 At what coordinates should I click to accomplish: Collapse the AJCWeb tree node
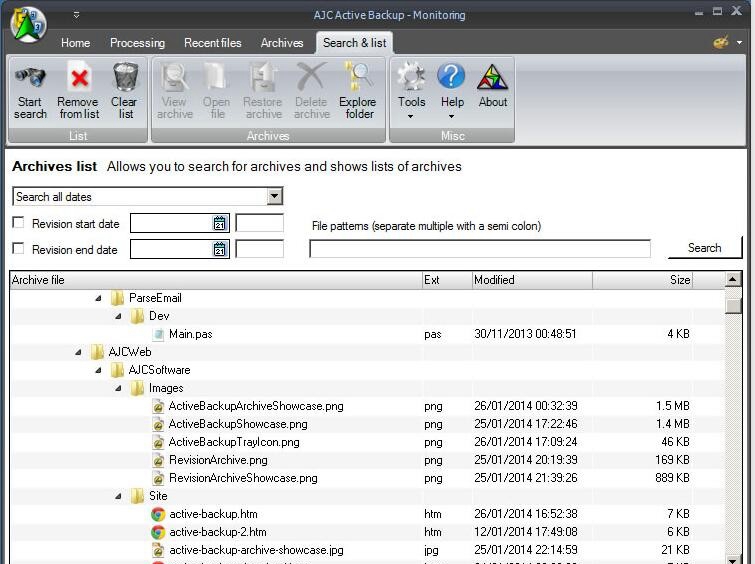(78, 353)
